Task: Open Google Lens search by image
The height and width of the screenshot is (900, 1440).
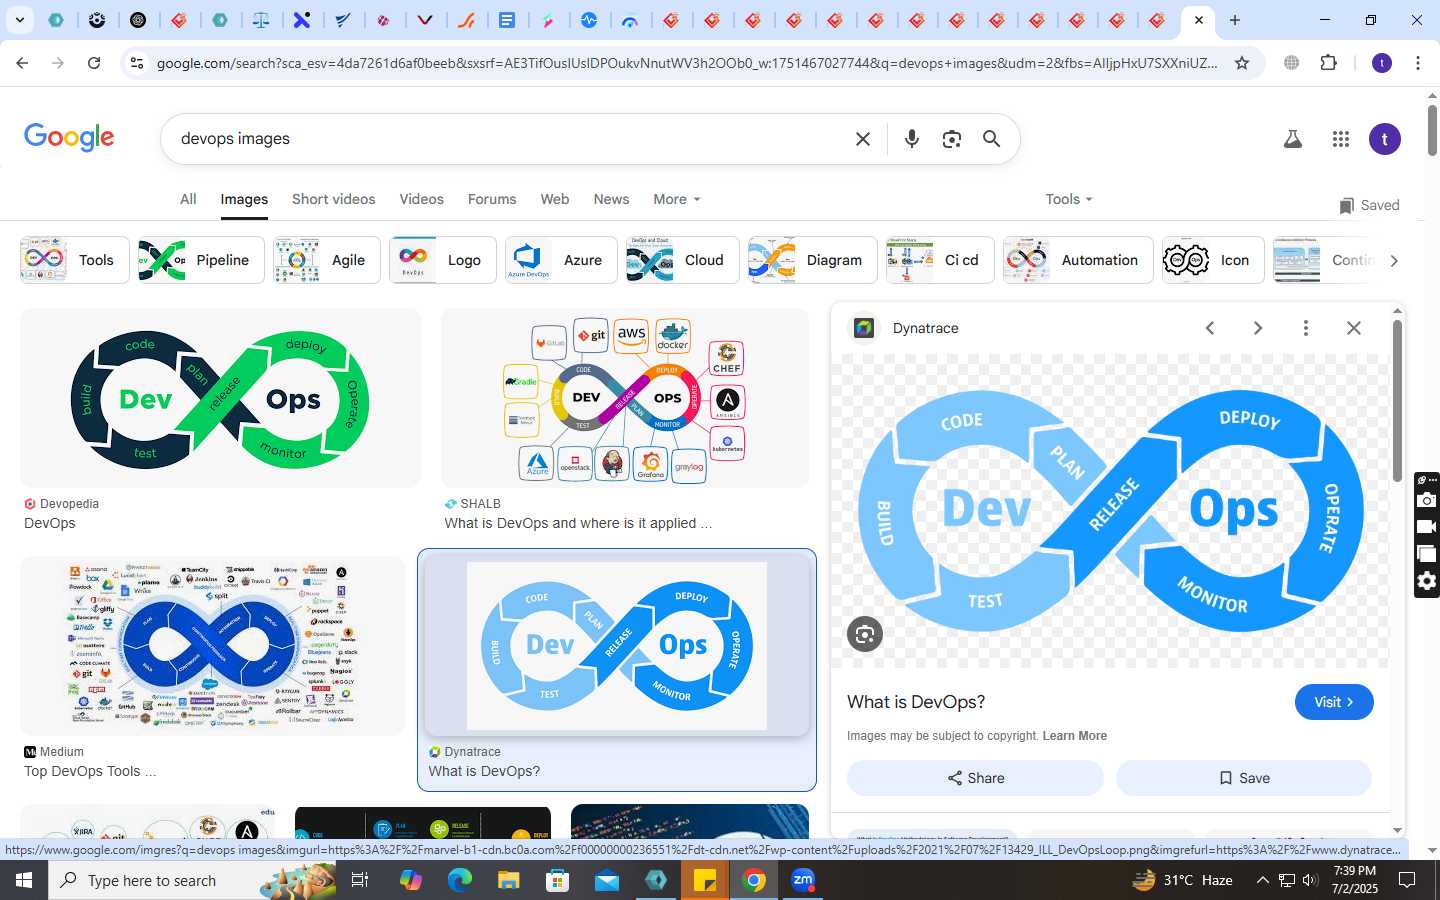Action: tap(951, 139)
